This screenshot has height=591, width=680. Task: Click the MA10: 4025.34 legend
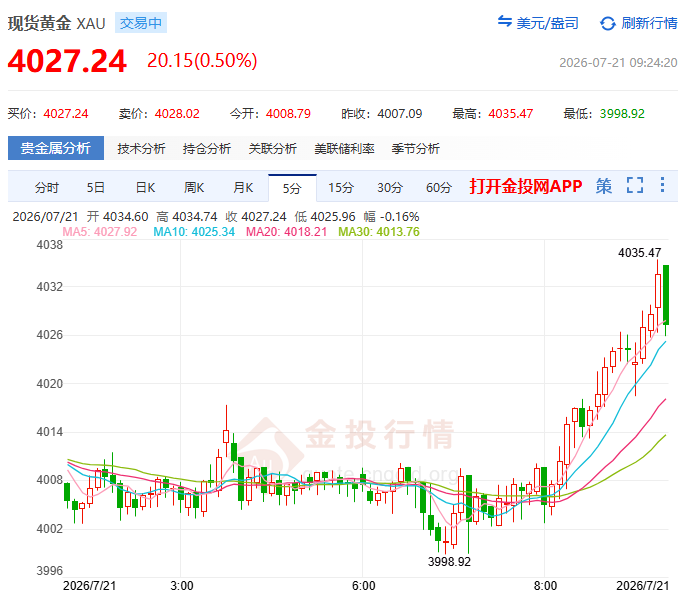pos(194,232)
